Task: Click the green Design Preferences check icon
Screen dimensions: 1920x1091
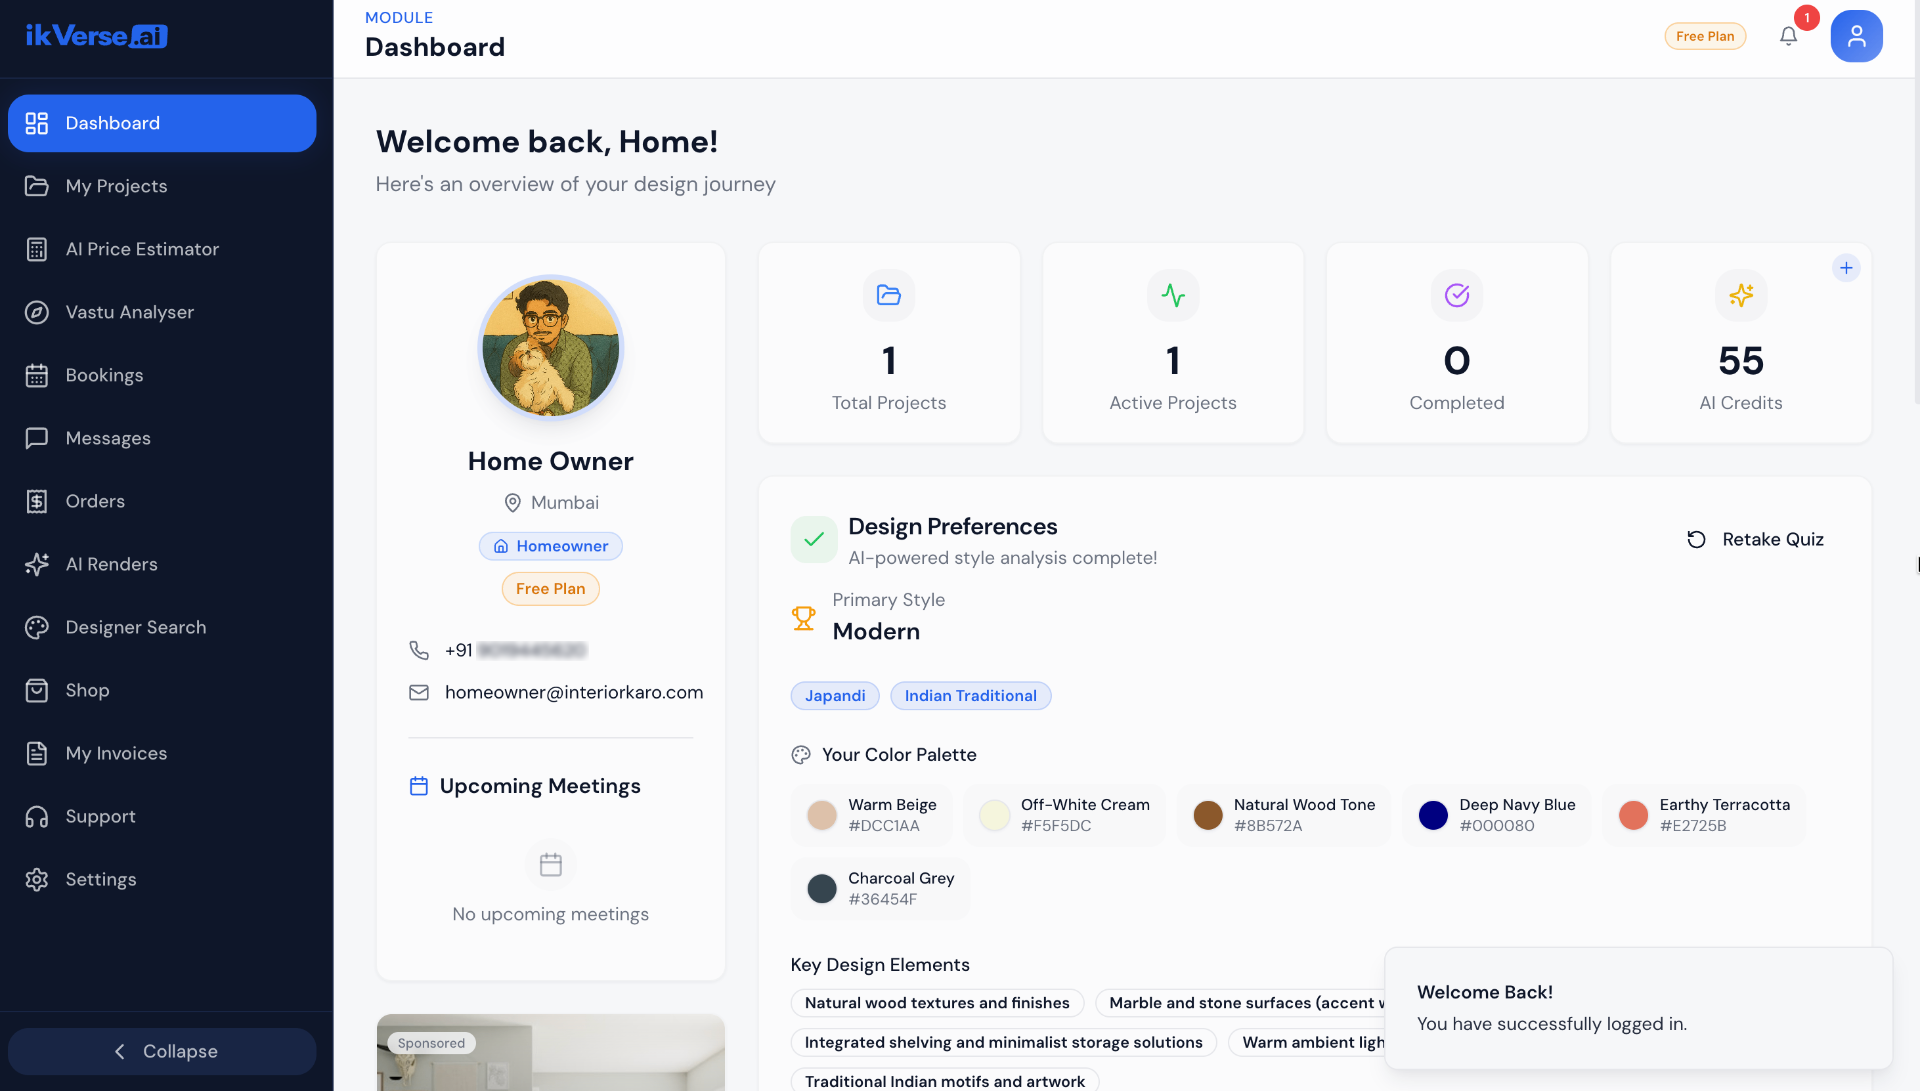Action: (814, 539)
